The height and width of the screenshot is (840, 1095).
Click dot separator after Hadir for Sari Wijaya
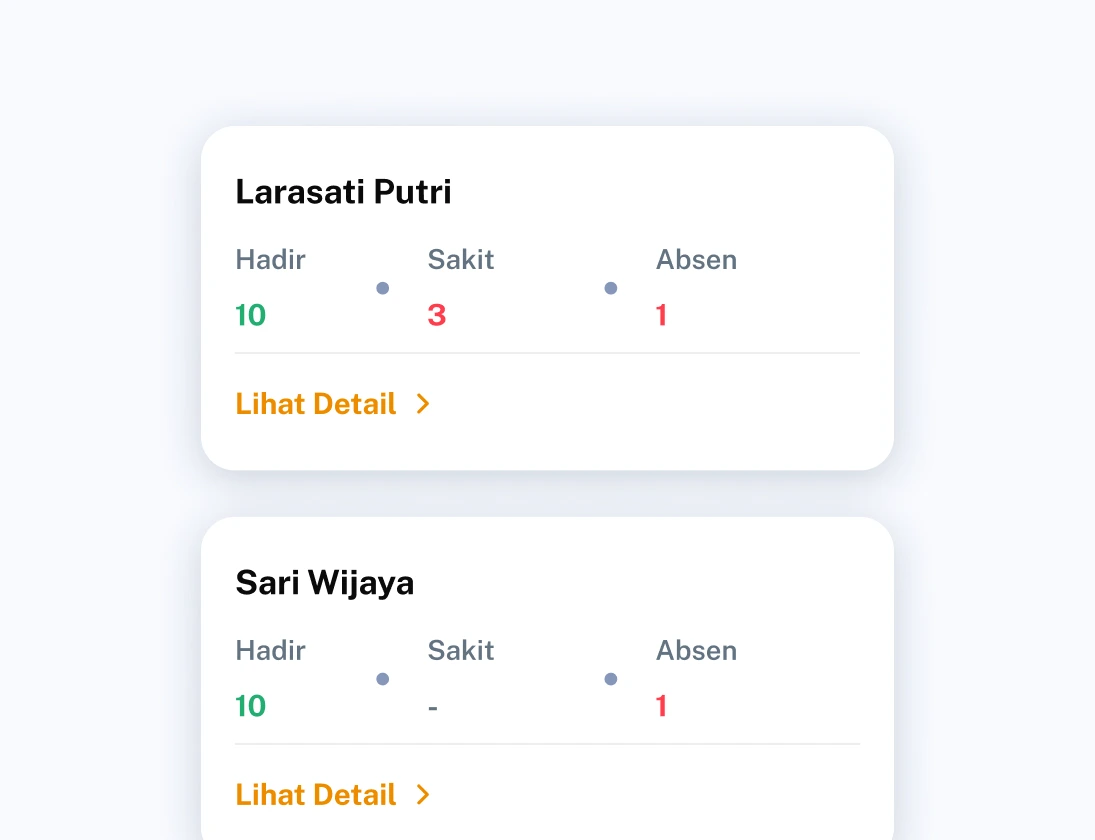click(x=382, y=679)
